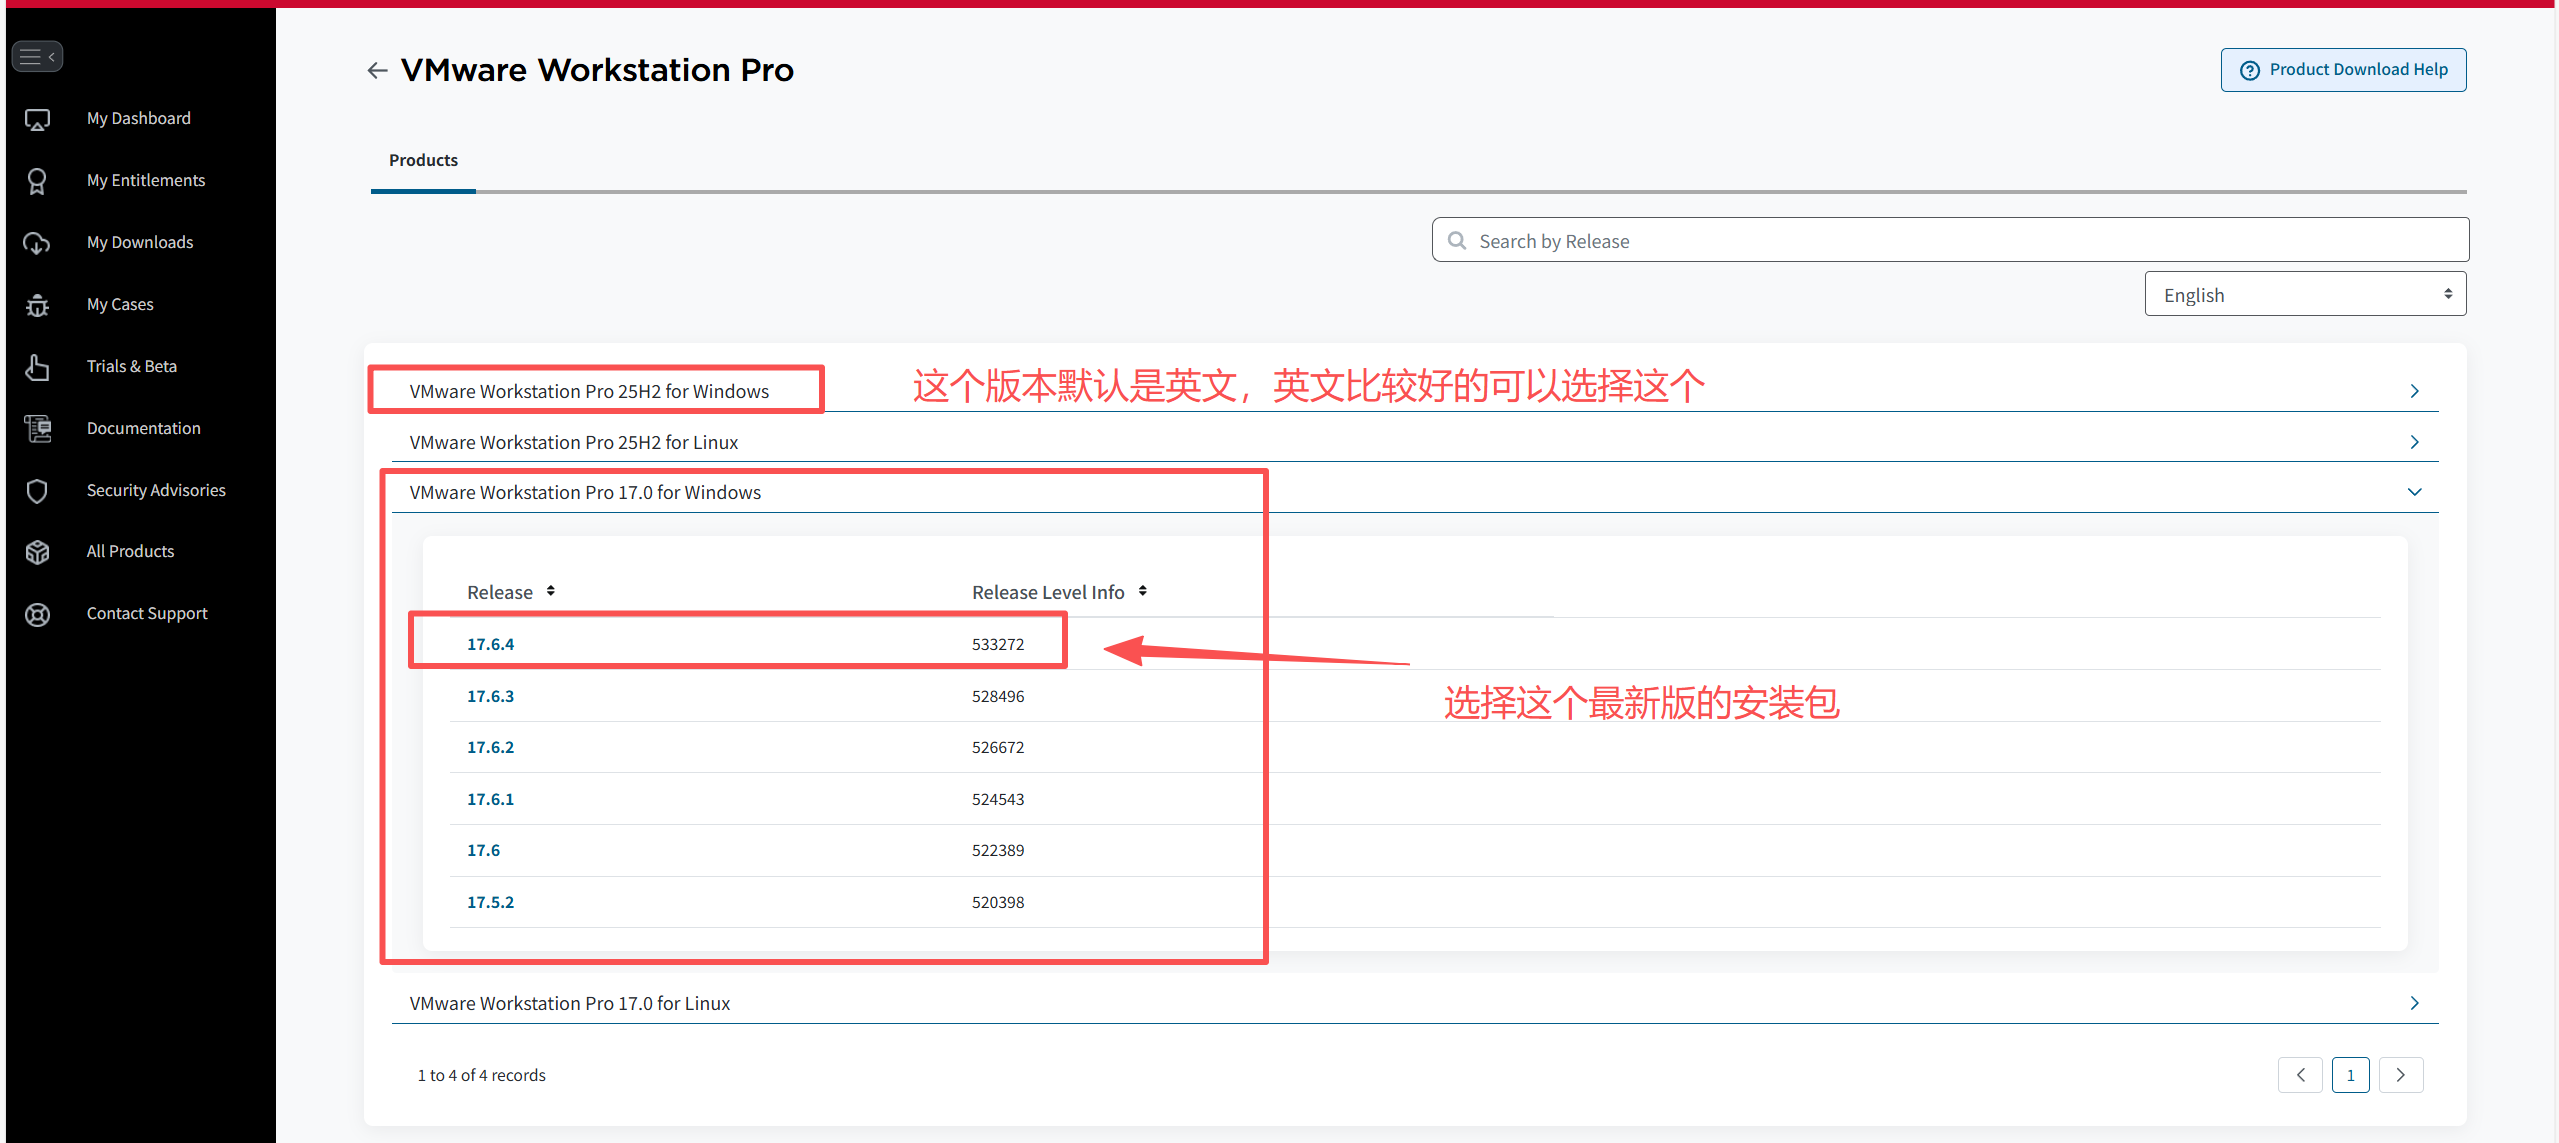Viewport: 2559px width, 1143px height.
Task: Click the Contact Support lifebuoy icon
Action: coord(37,614)
